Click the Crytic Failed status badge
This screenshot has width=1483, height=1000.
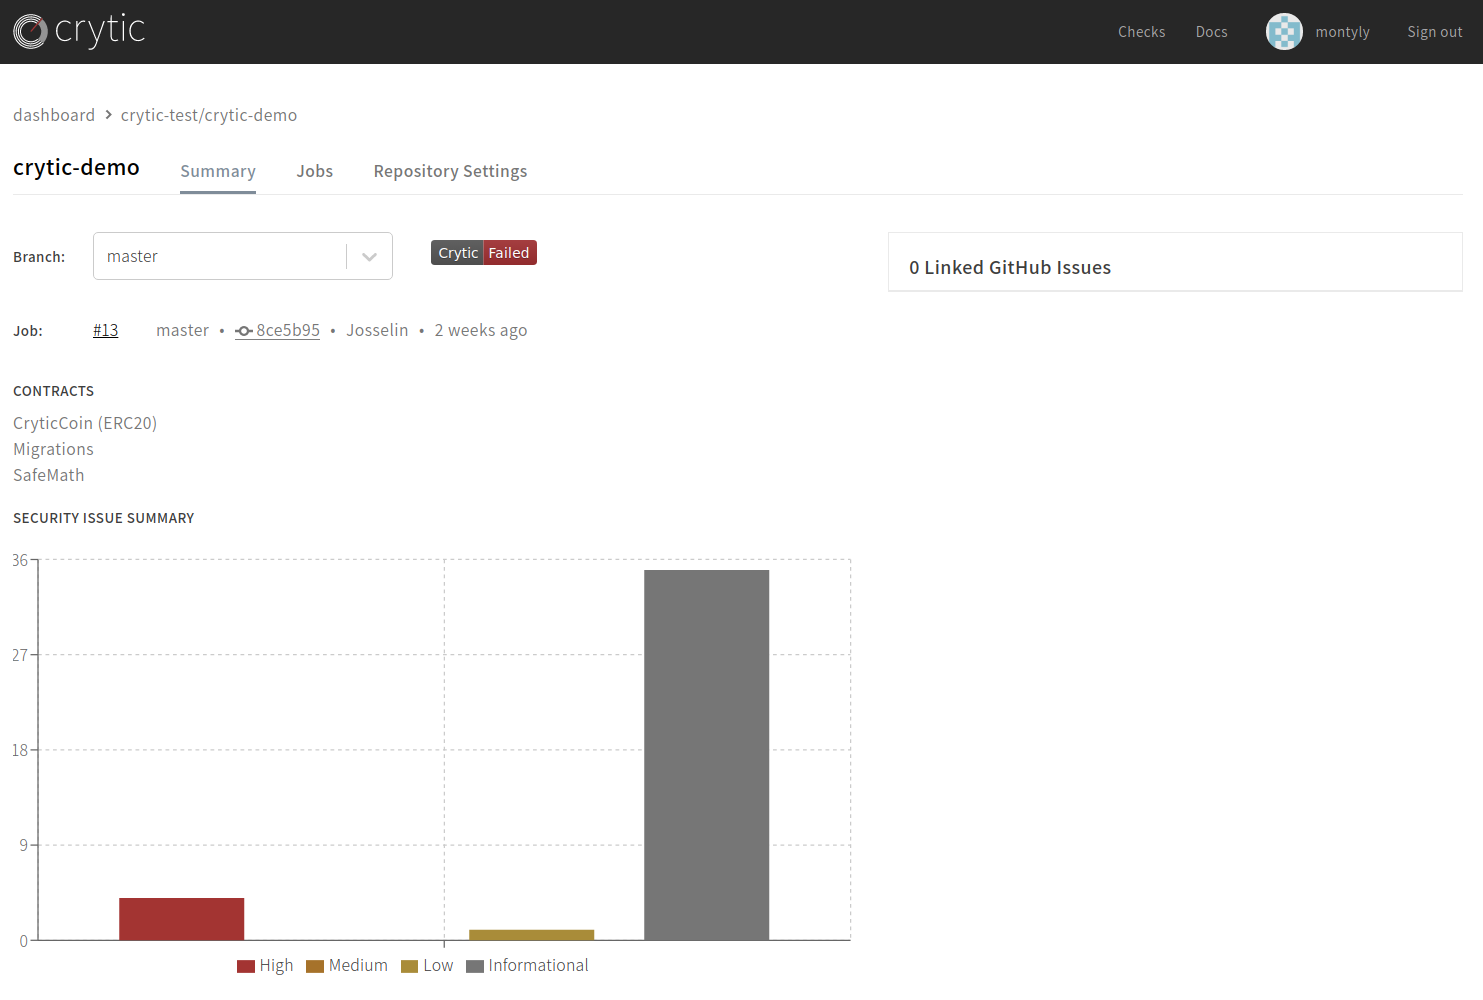[483, 252]
